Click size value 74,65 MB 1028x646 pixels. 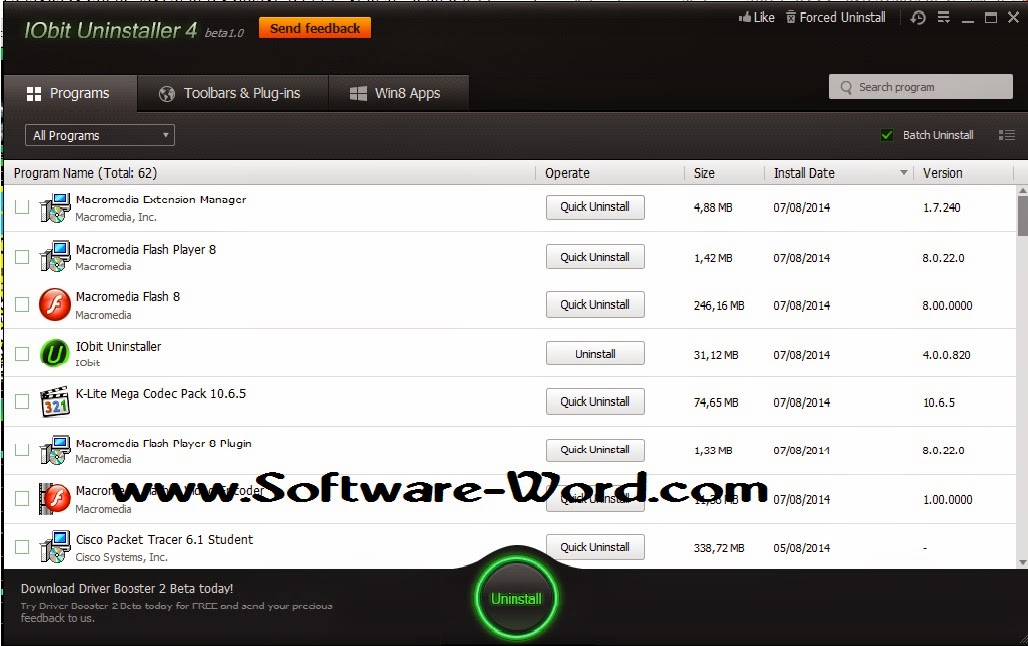tap(716, 403)
